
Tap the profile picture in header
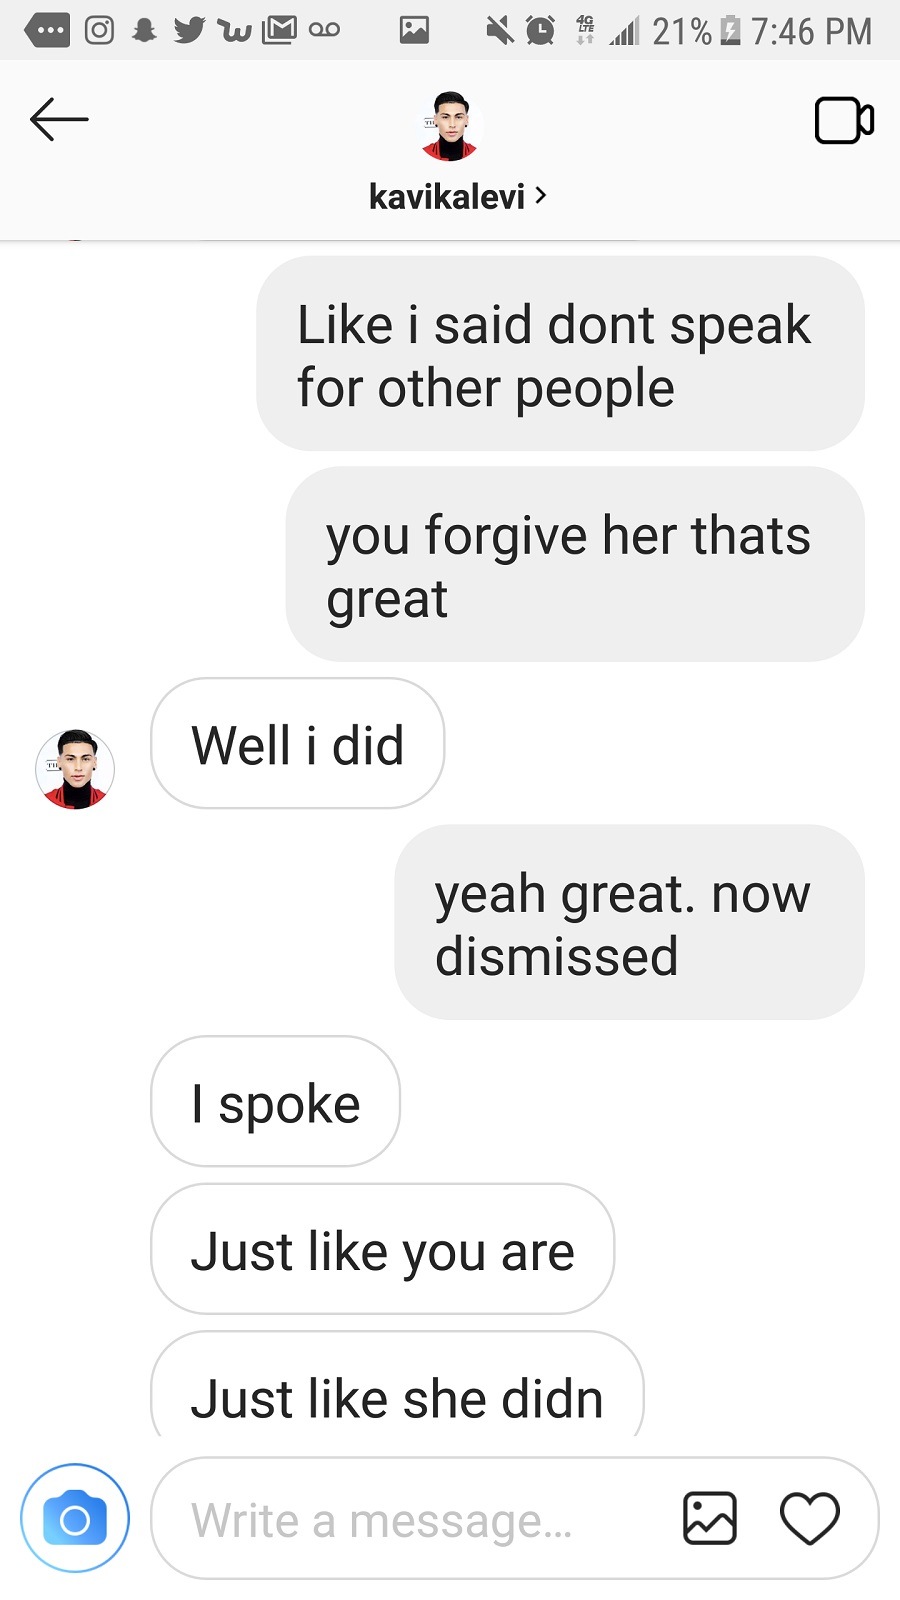(451, 126)
